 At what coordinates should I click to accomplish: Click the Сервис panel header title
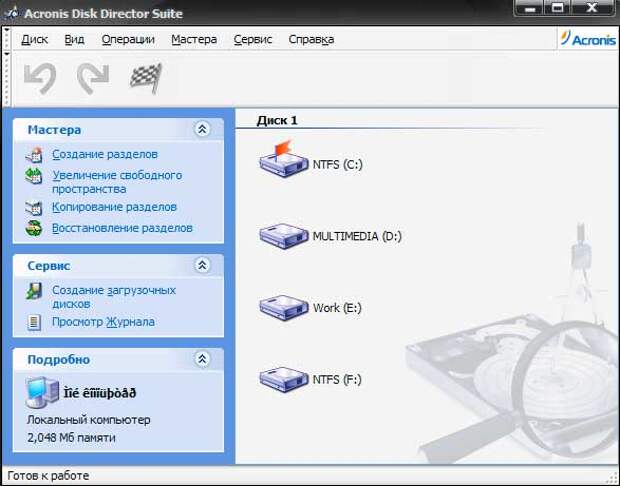(x=49, y=266)
